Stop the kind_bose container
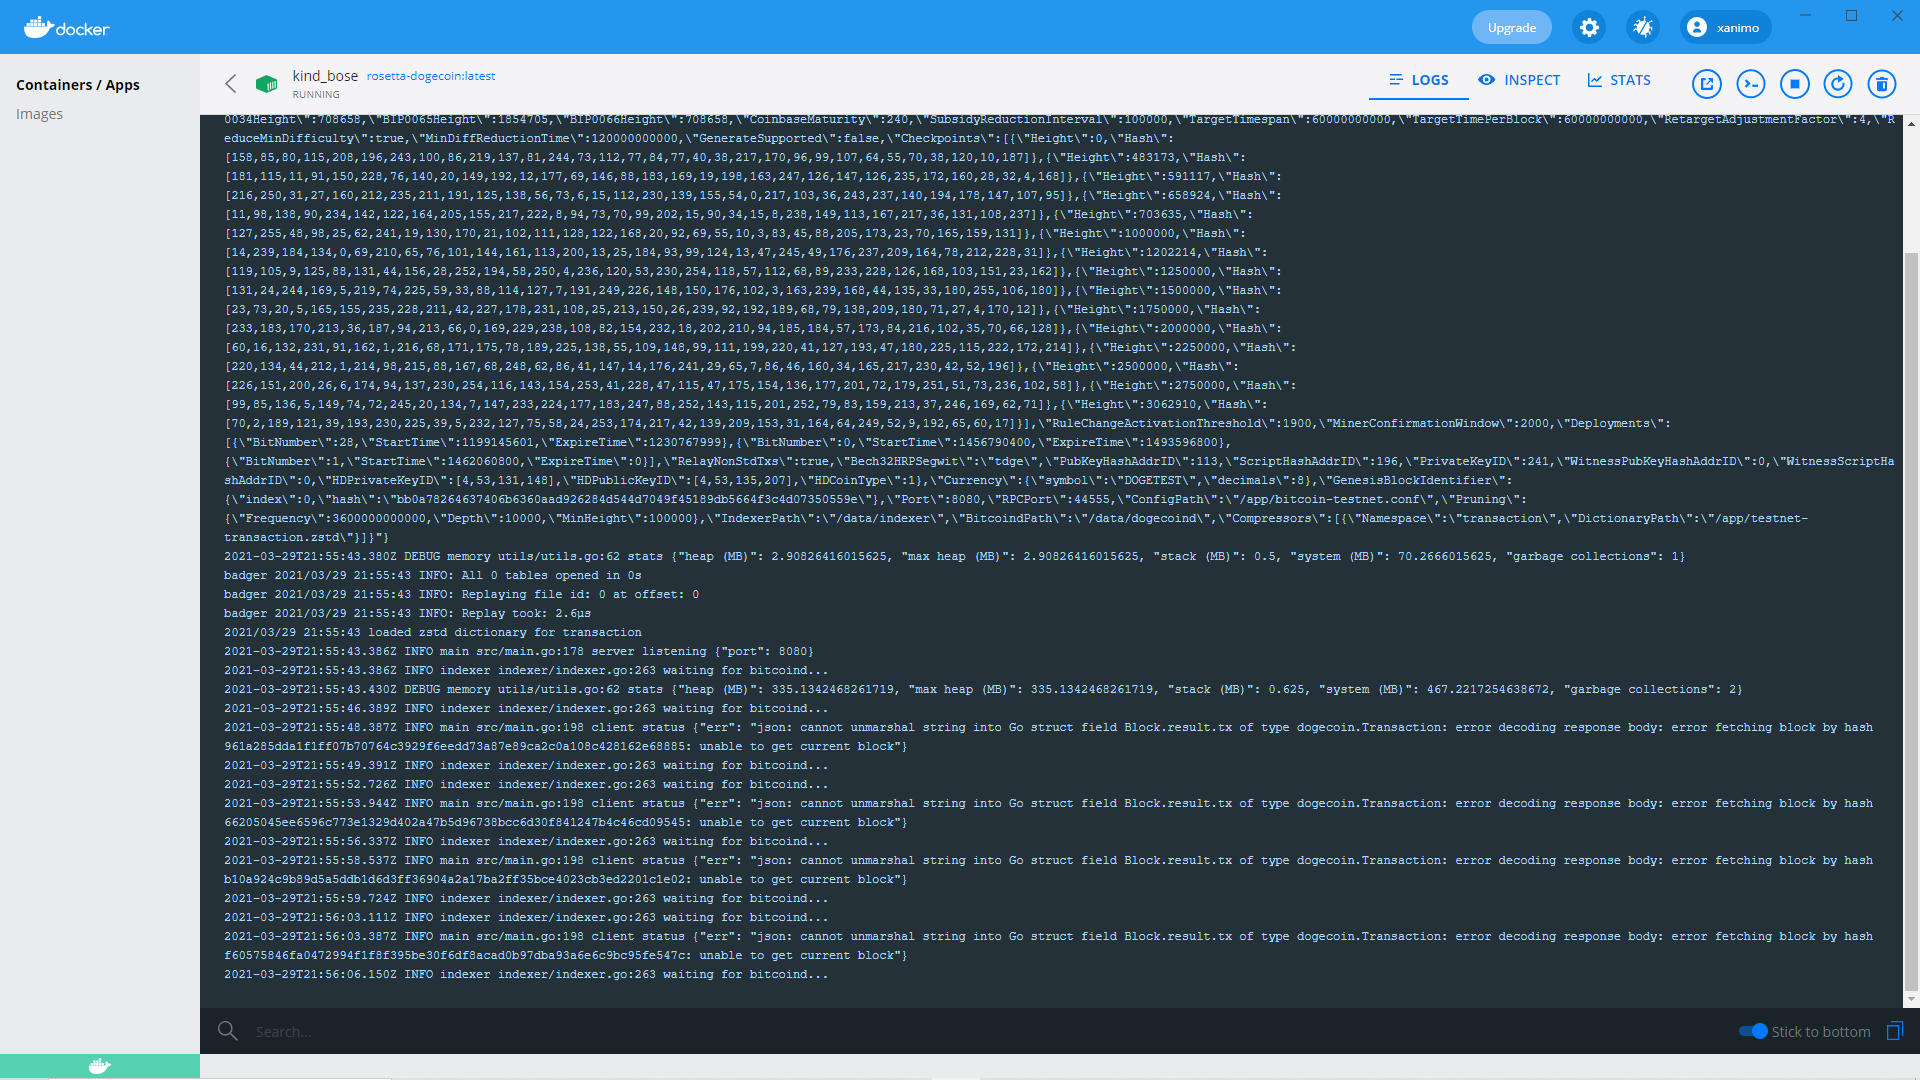 pyautogui.click(x=1795, y=84)
